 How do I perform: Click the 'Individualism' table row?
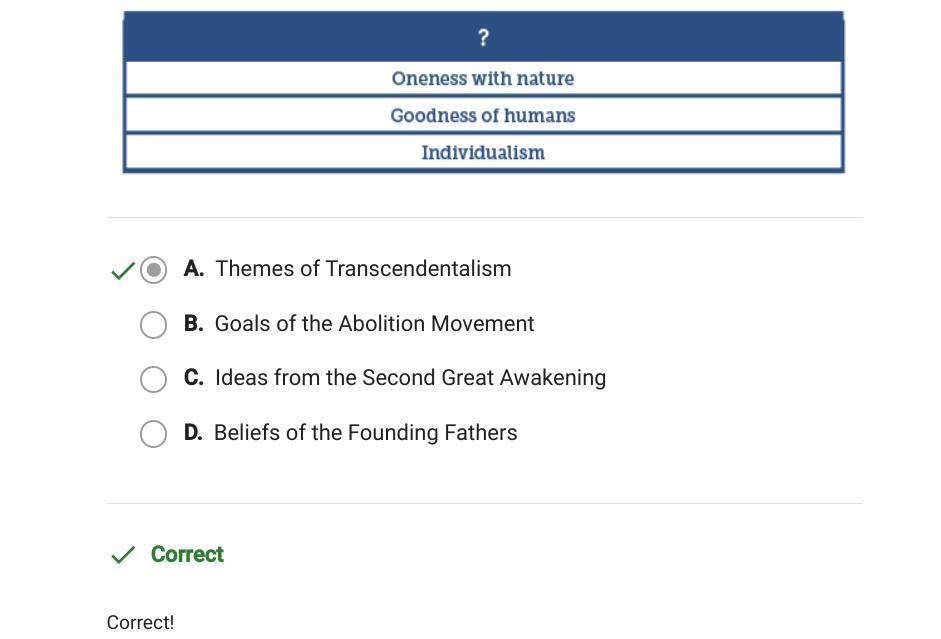483,153
